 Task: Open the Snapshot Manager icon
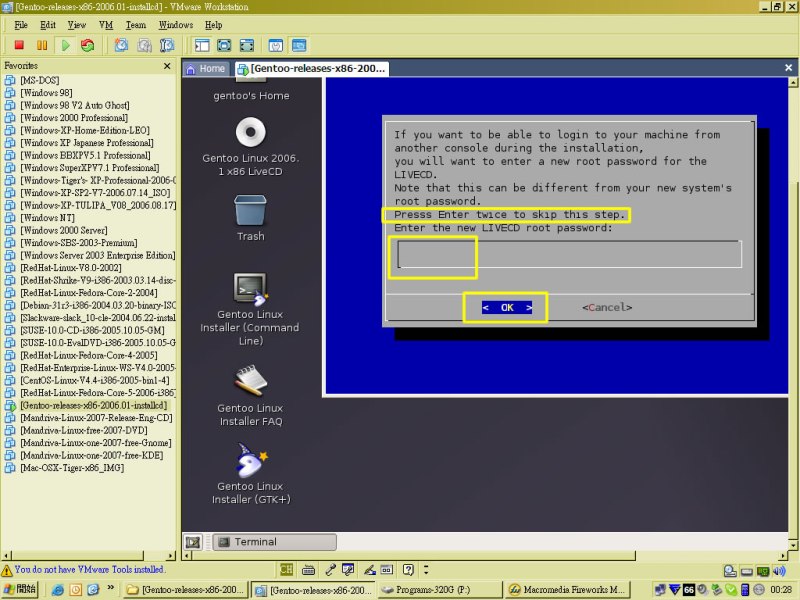click(x=167, y=45)
